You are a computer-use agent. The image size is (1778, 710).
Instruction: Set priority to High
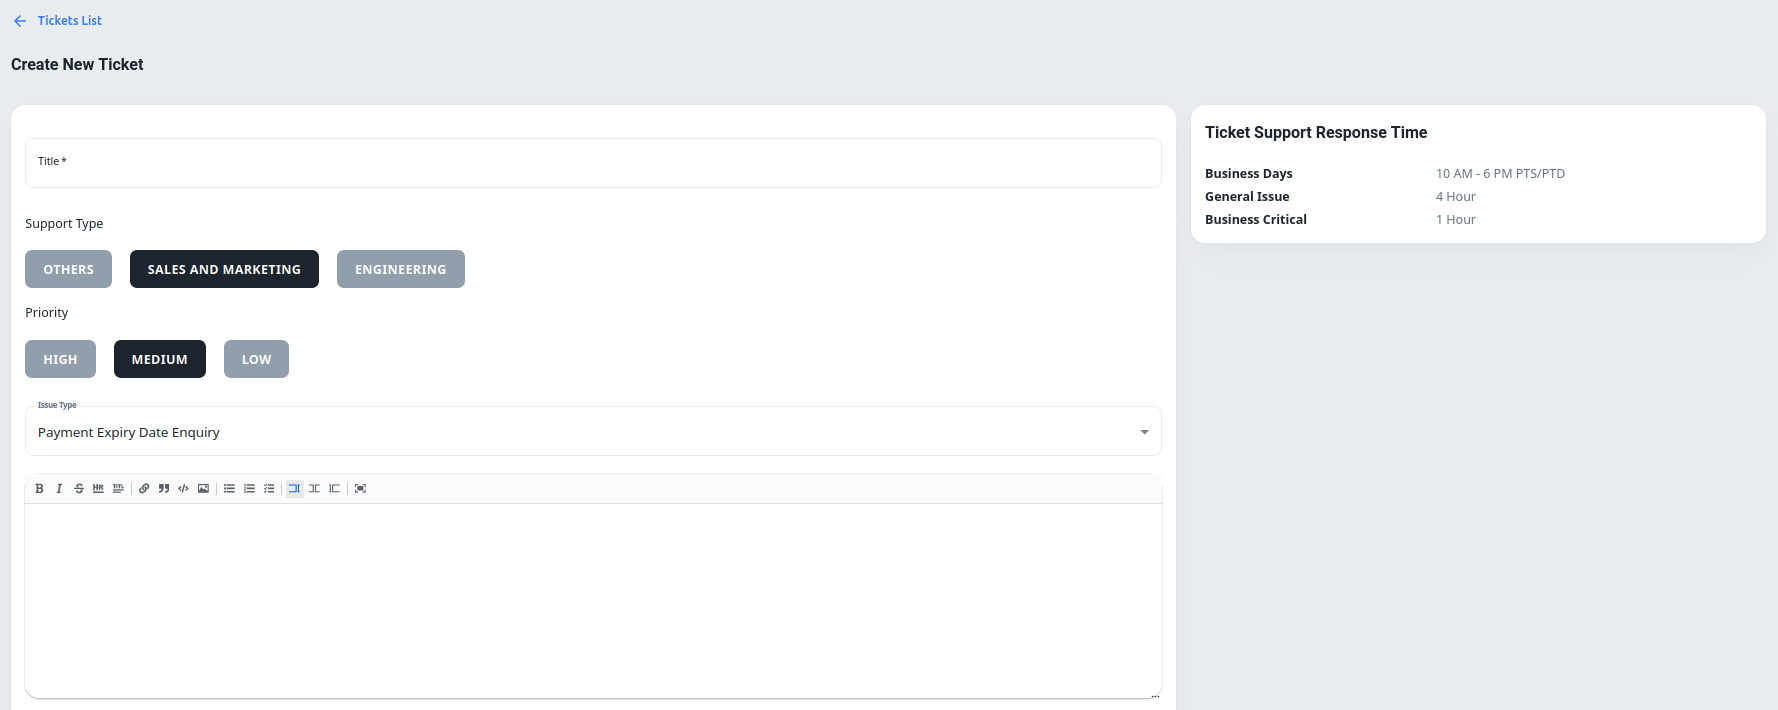point(60,359)
